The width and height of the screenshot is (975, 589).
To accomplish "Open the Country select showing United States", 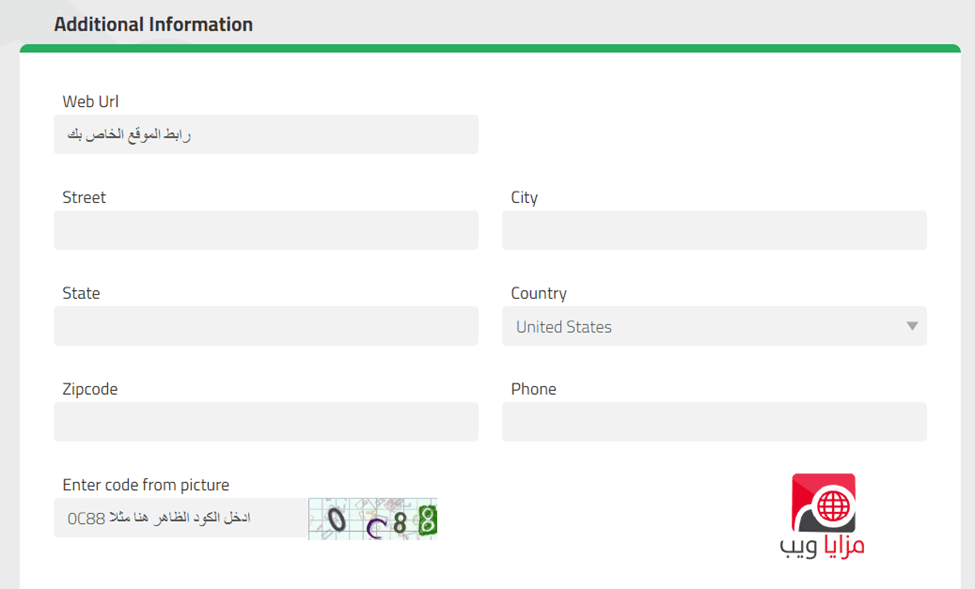I will pos(713,326).
